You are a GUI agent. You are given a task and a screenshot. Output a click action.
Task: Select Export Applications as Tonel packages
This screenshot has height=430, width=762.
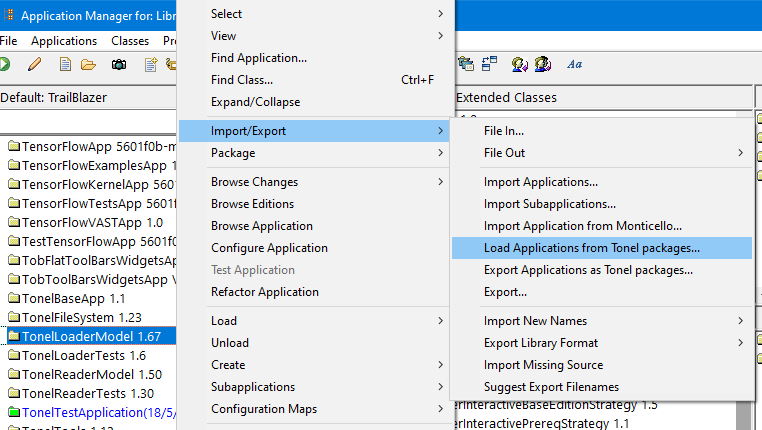pos(588,270)
